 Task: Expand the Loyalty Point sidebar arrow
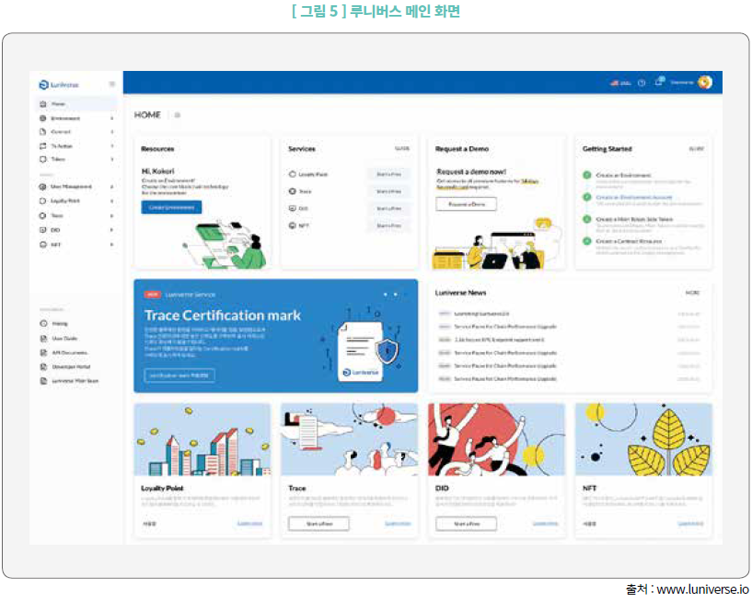point(112,201)
